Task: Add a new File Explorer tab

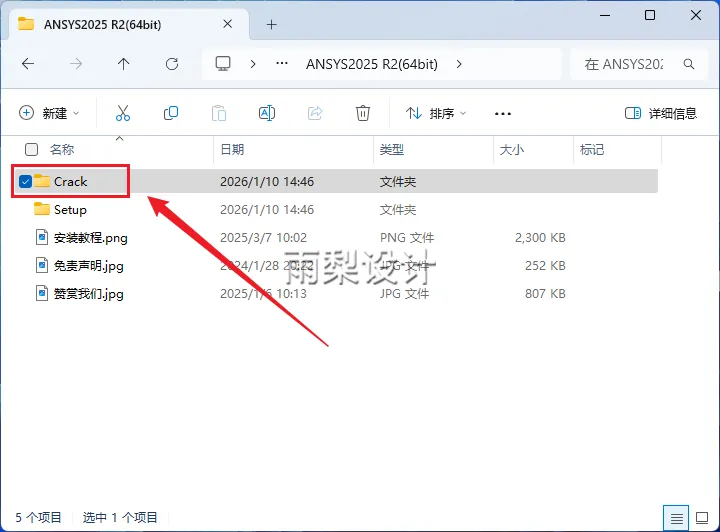Action: coord(271,24)
